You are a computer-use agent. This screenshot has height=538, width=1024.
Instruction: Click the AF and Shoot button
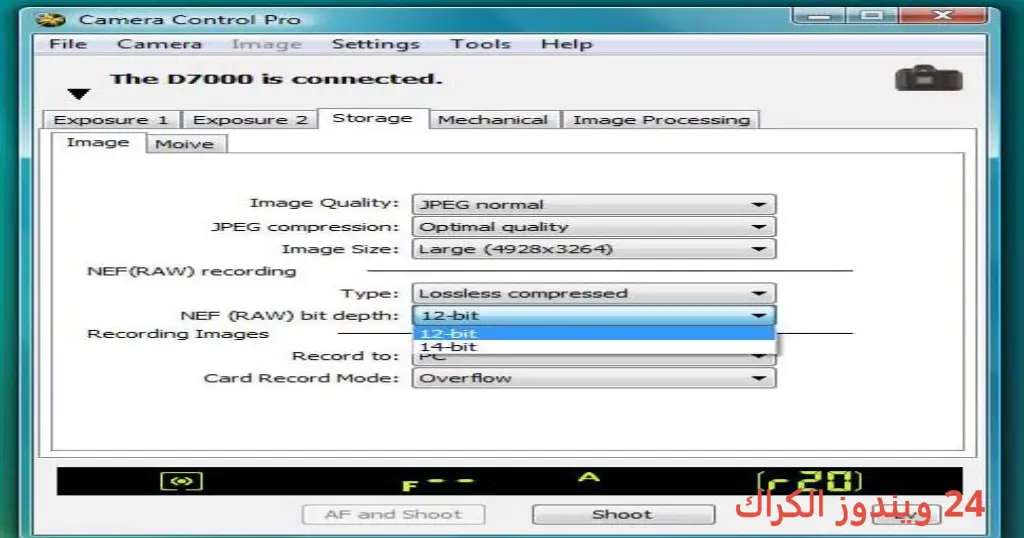pos(393,514)
